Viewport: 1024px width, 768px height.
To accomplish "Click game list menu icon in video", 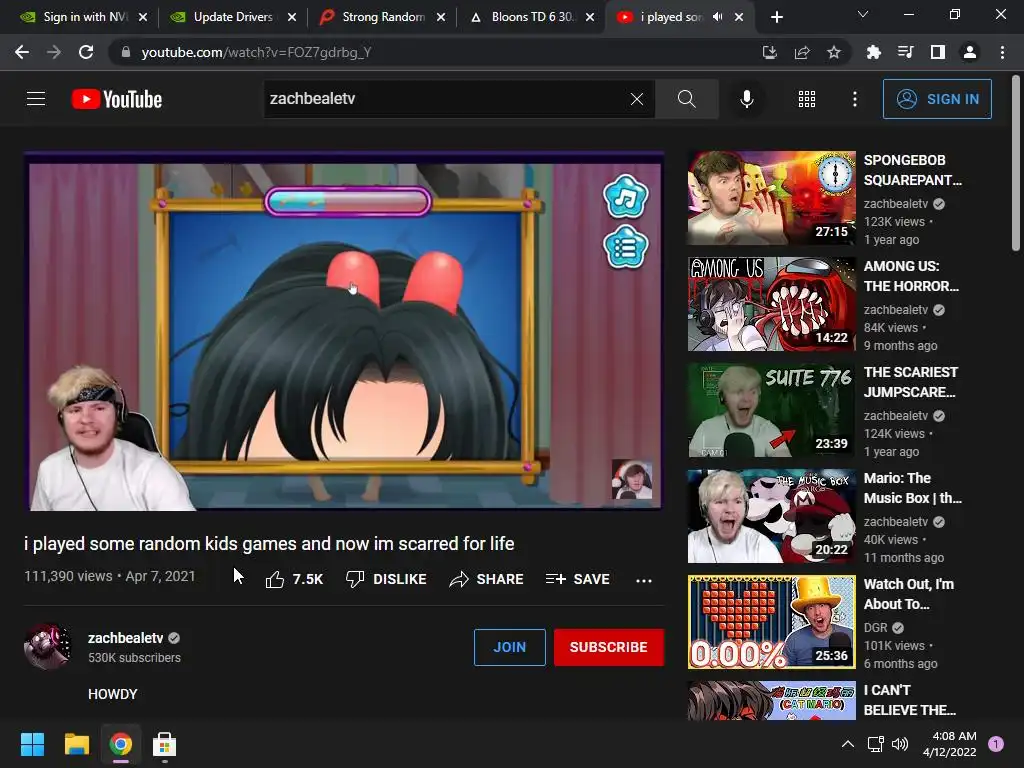I will pyautogui.click(x=626, y=247).
